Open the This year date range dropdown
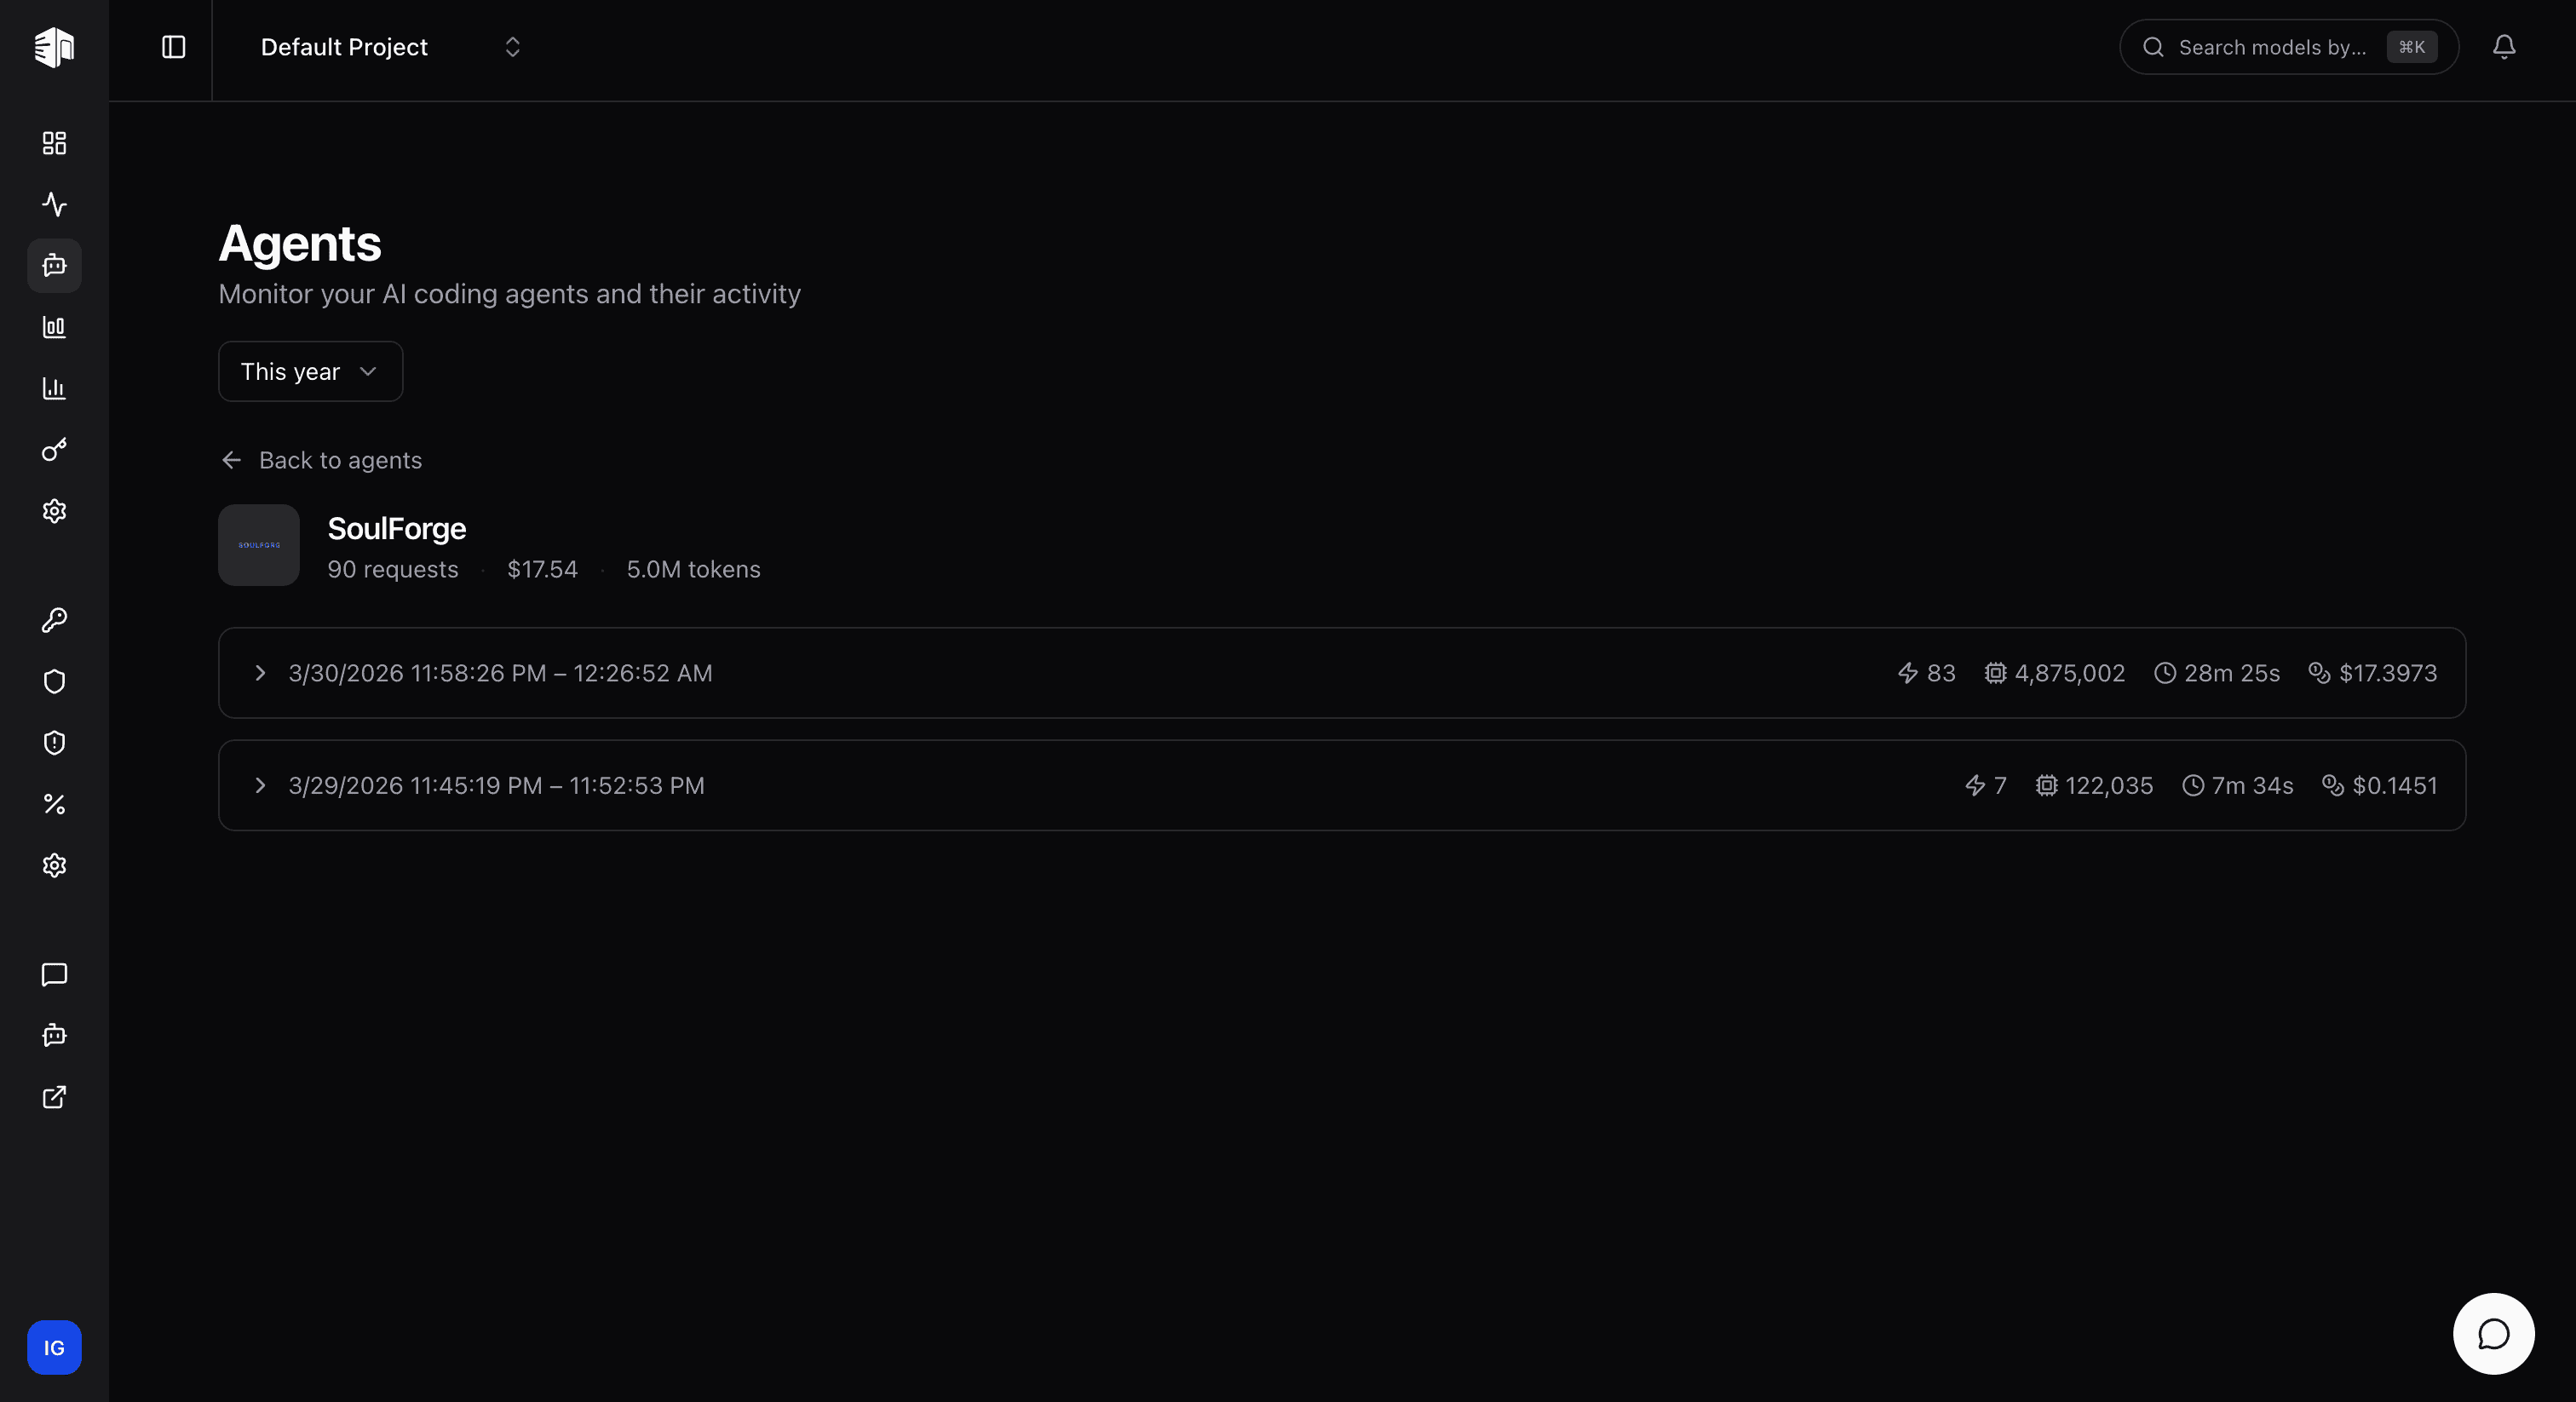This screenshot has height=1402, width=2576. click(x=309, y=371)
